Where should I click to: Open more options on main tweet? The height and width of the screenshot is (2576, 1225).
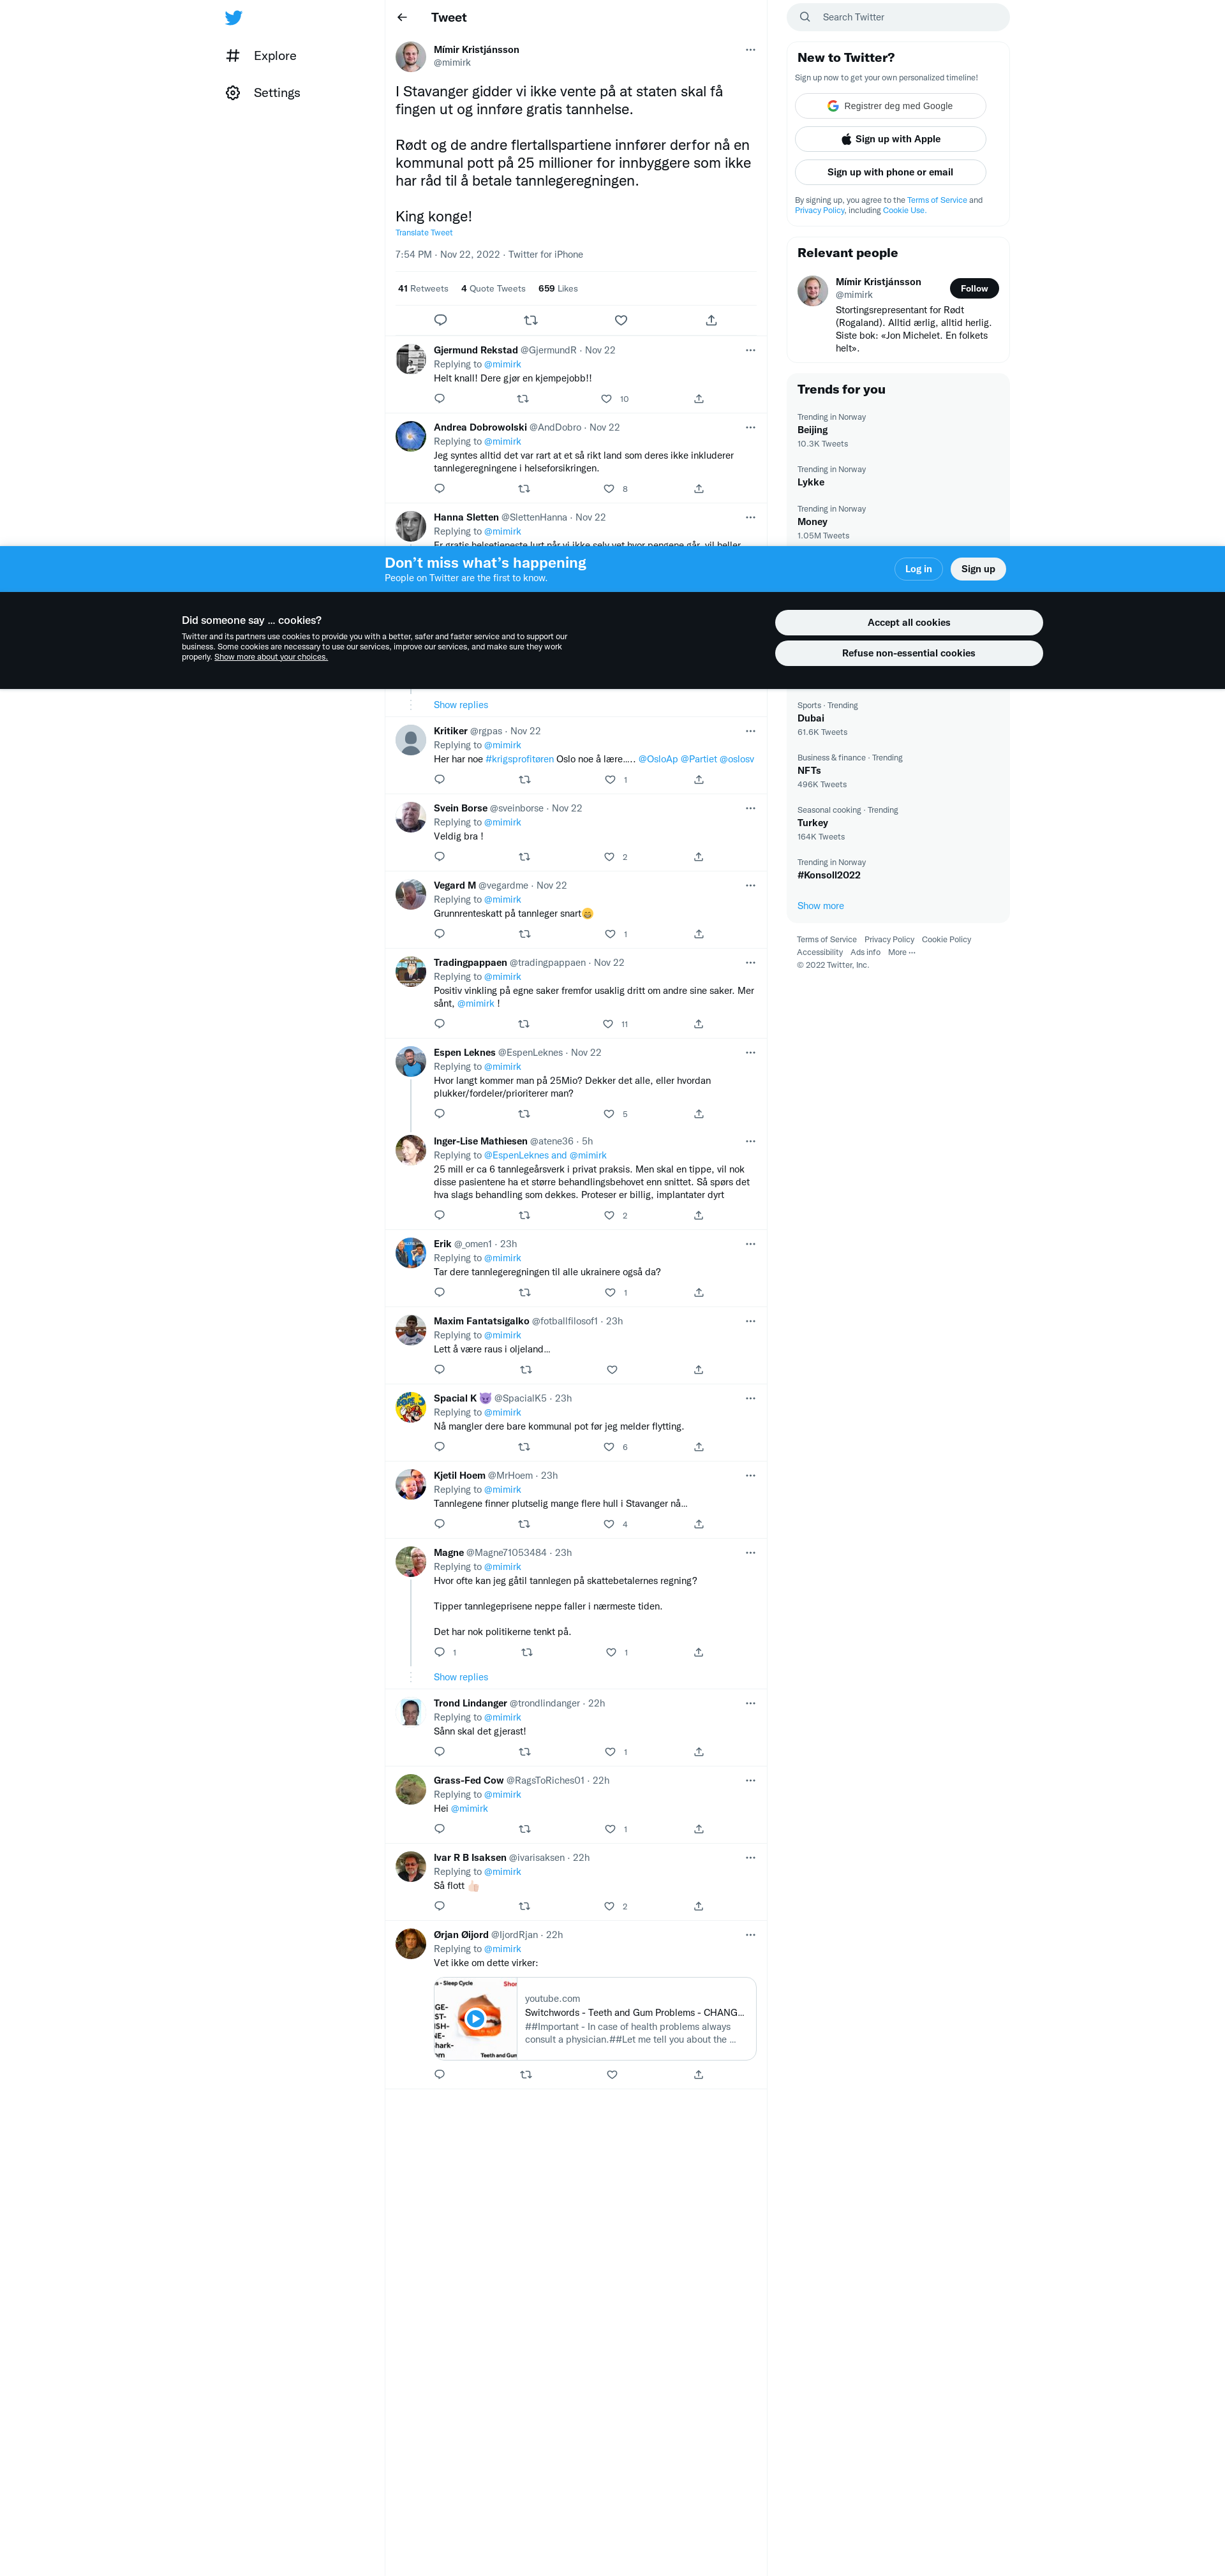tap(750, 50)
